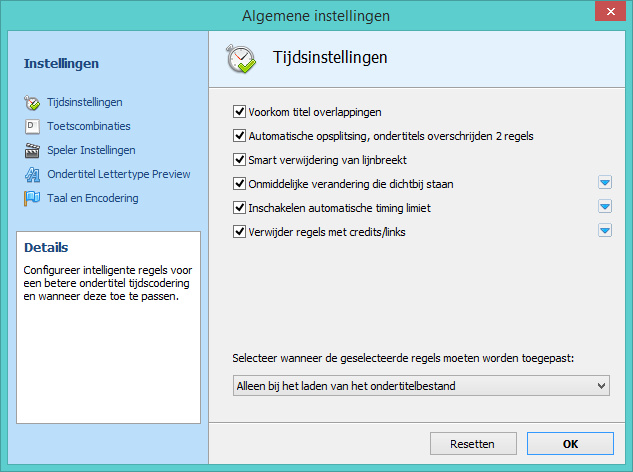Click the large clock icon in header
Image resolution: width=633 pixels, height=472 pixels.
(x=242, y=58)
